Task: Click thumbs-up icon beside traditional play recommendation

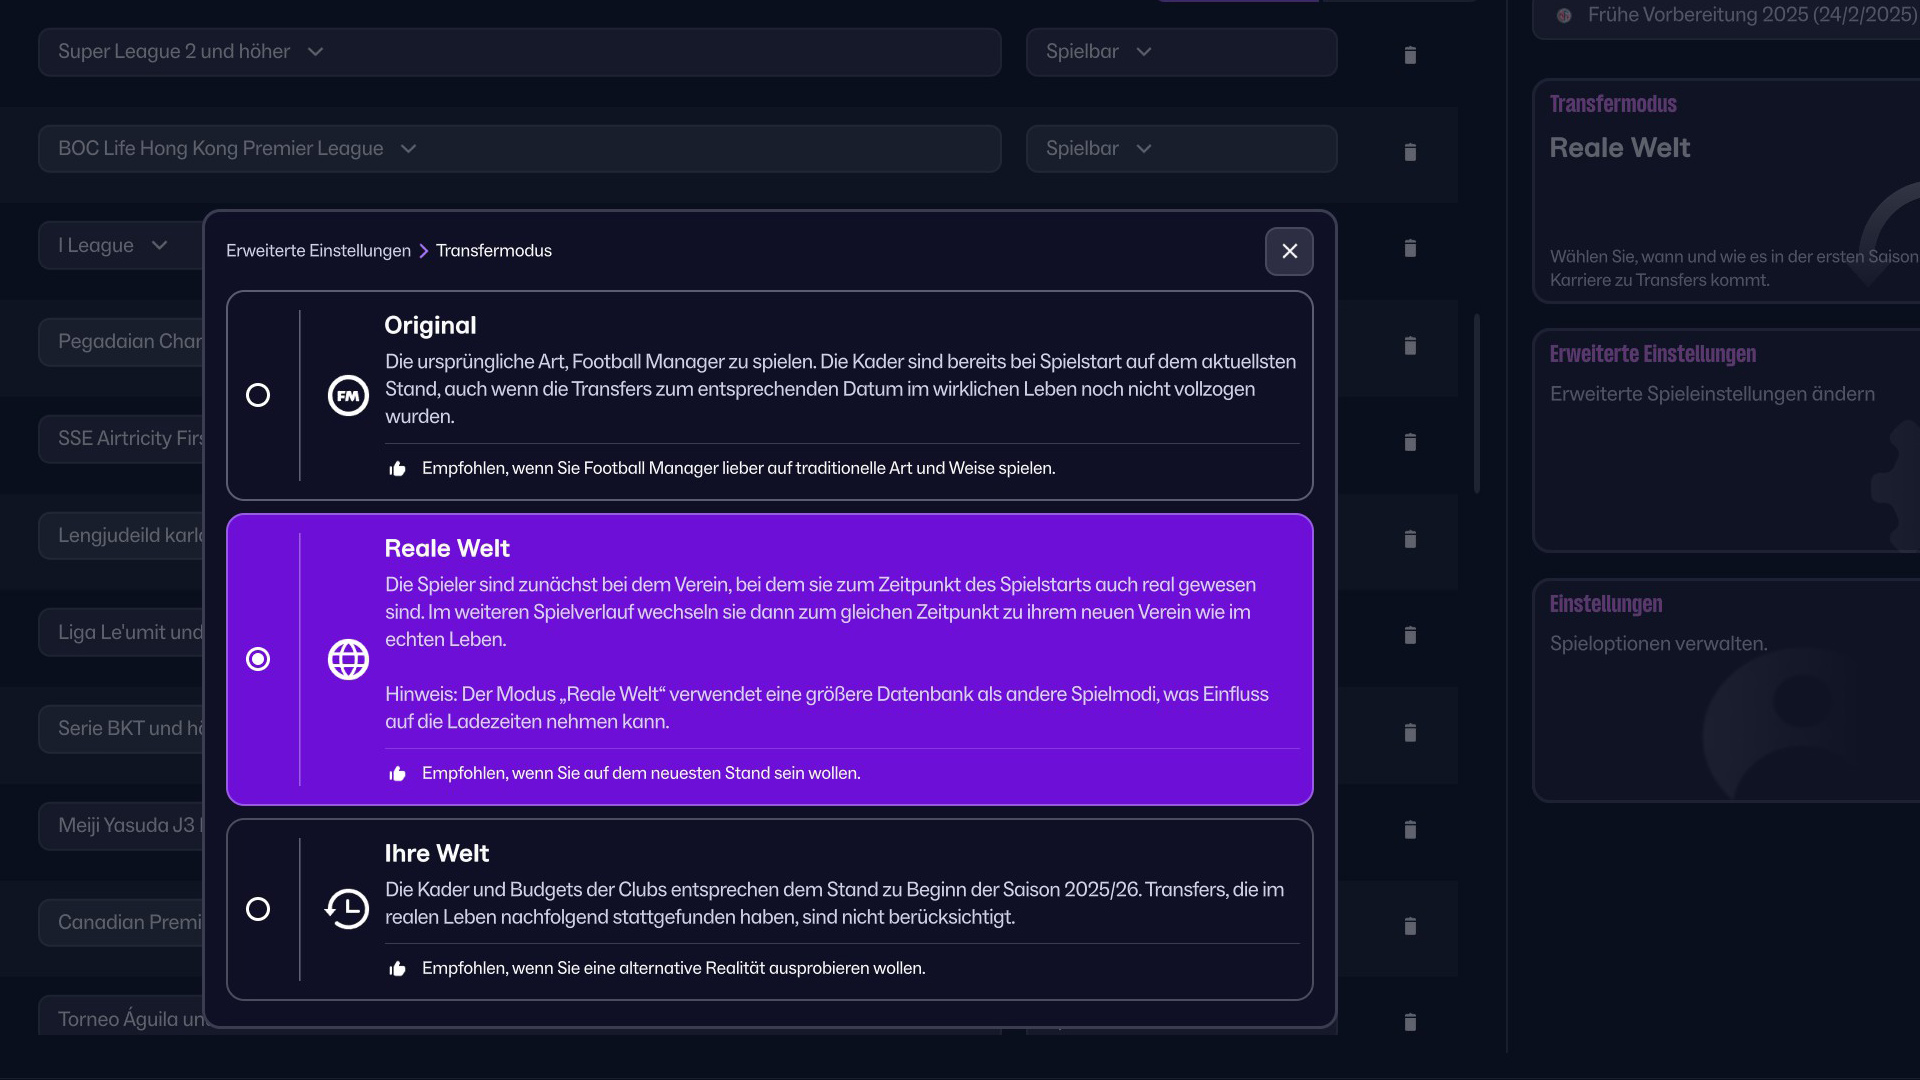Action: (x=397, y=469)
